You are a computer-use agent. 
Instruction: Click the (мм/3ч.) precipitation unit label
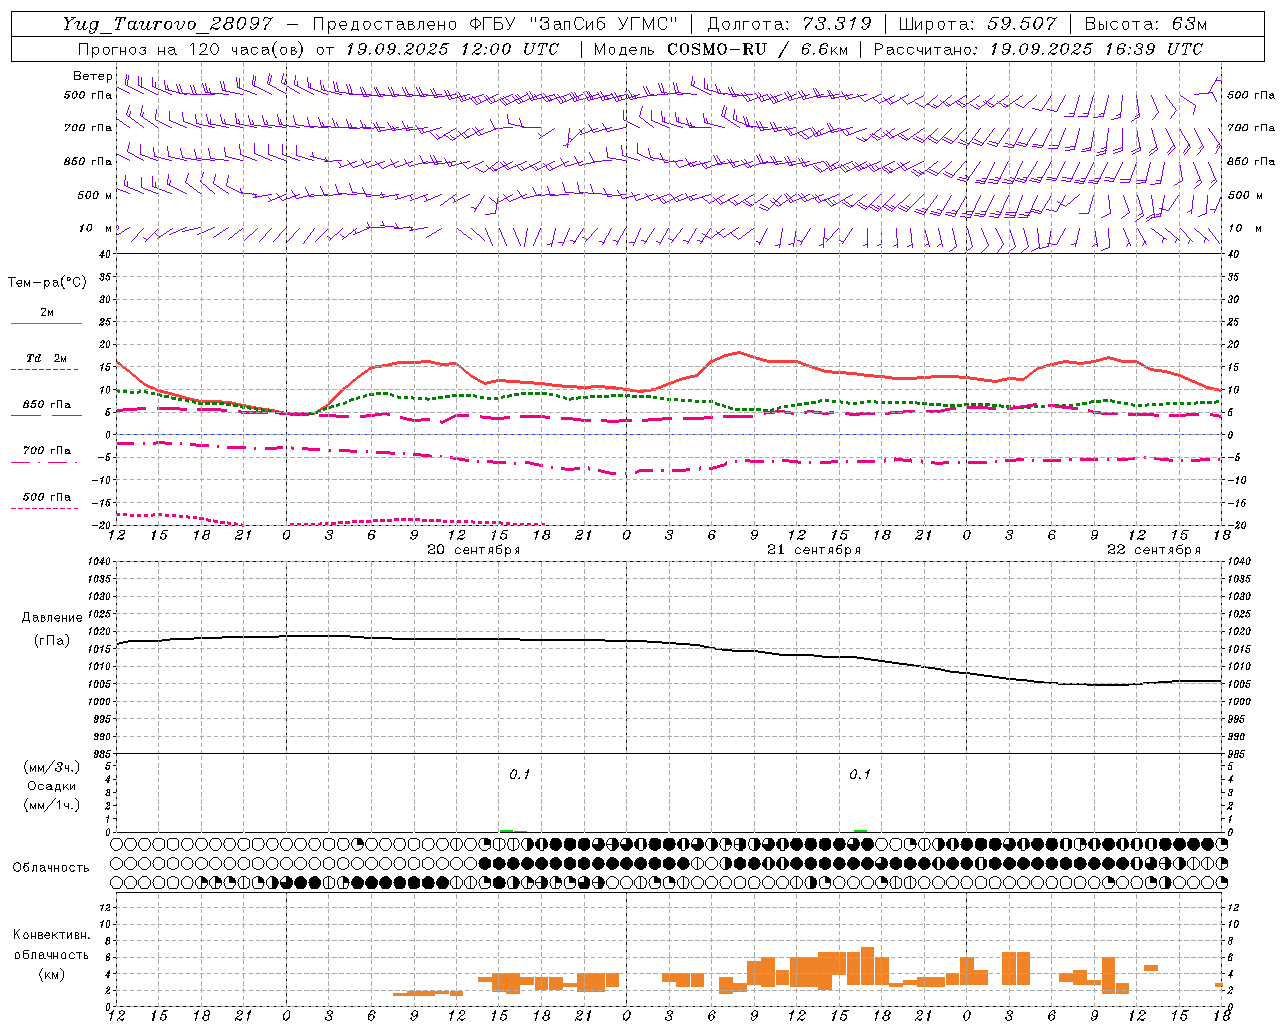click(52, 767)
